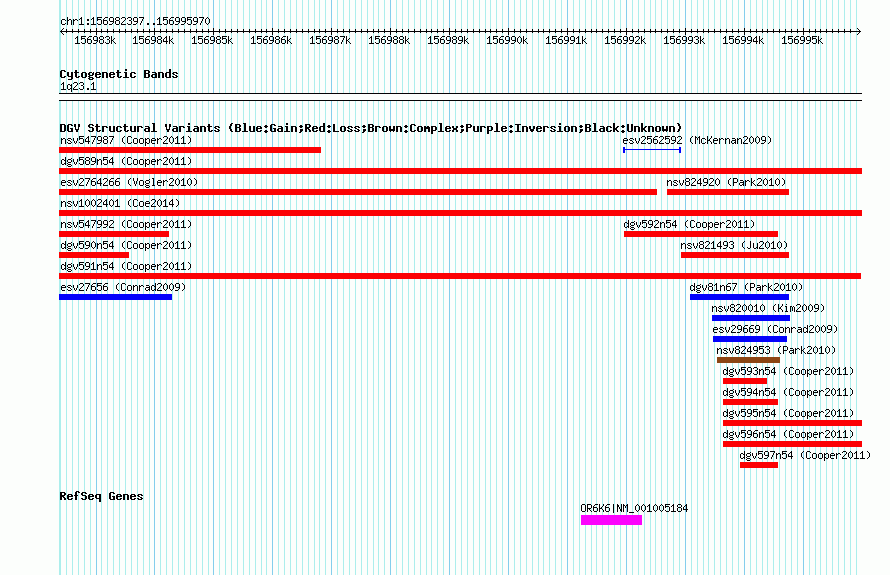Open the nsv547987 (Cooper2011) label
This screenshot has width=890, height=575.
tap(126, 140)
